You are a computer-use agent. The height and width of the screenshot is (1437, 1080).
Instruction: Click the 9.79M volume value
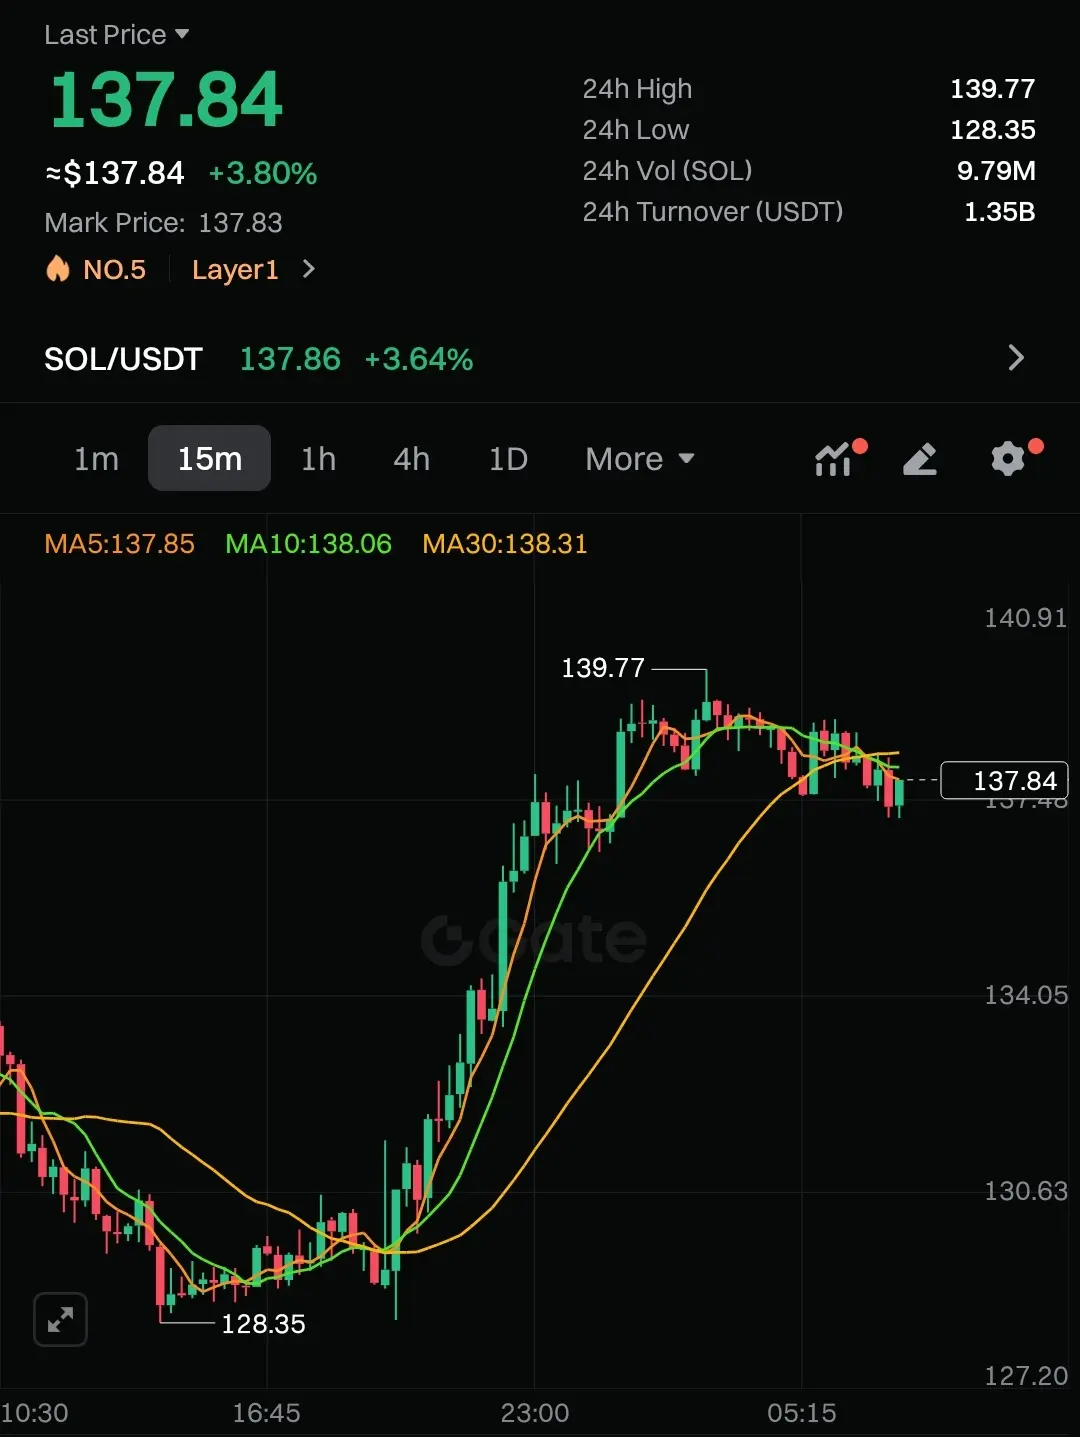pyautogui.click(x=996, y=171)
